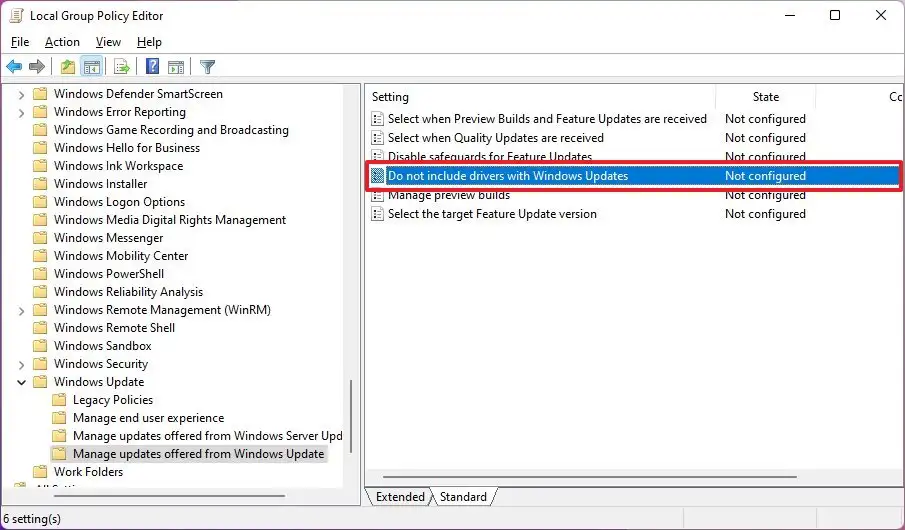Click the folder icon of Windows Sandbox

(40, 346)
